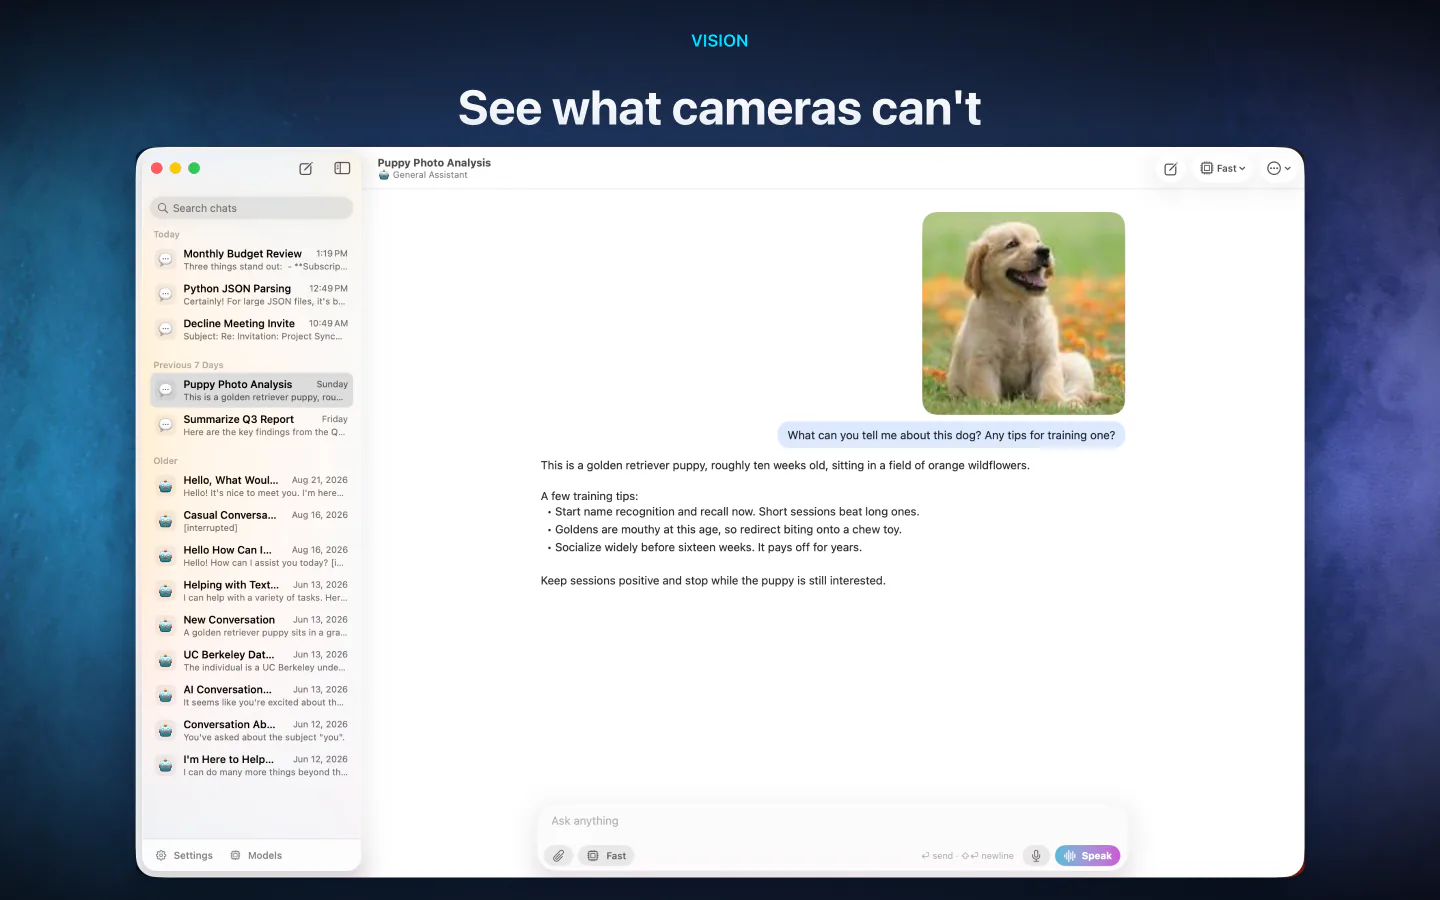Open the I'm Here to Help... chat
Image resolution: width=1440 pixels, height=900 pixels.
[252, 766]
